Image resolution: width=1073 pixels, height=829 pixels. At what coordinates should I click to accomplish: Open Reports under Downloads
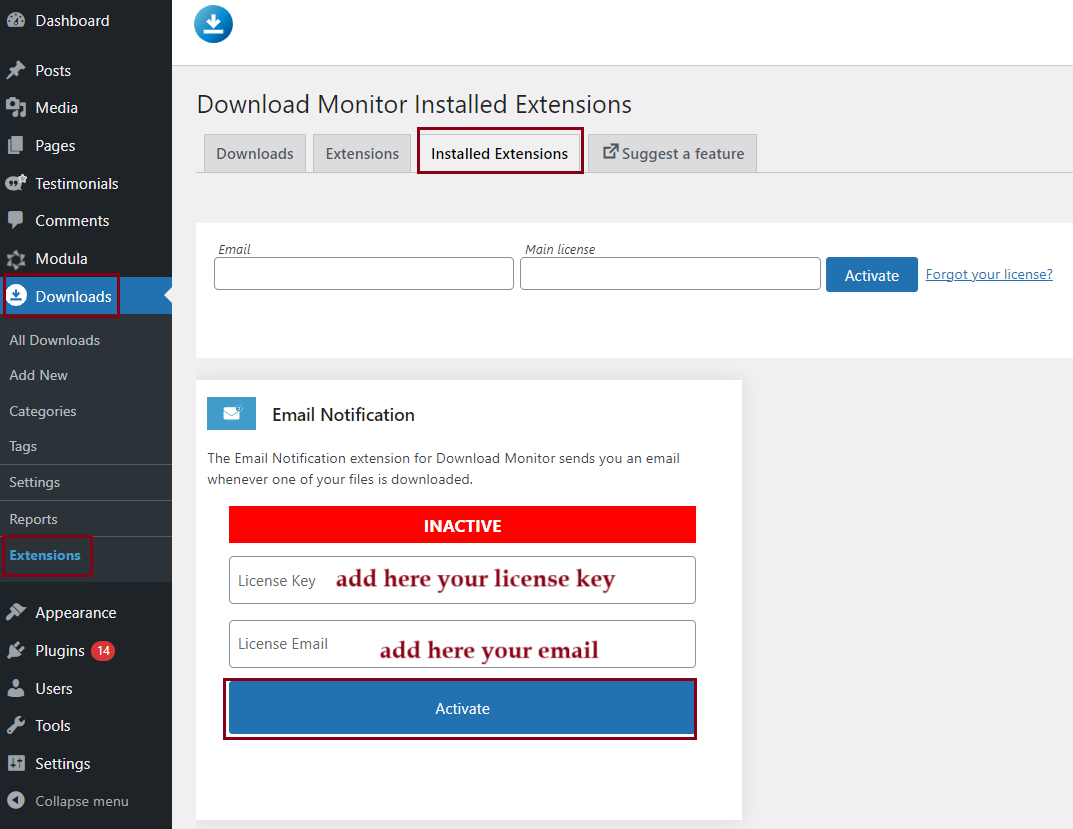click(33, 519)
